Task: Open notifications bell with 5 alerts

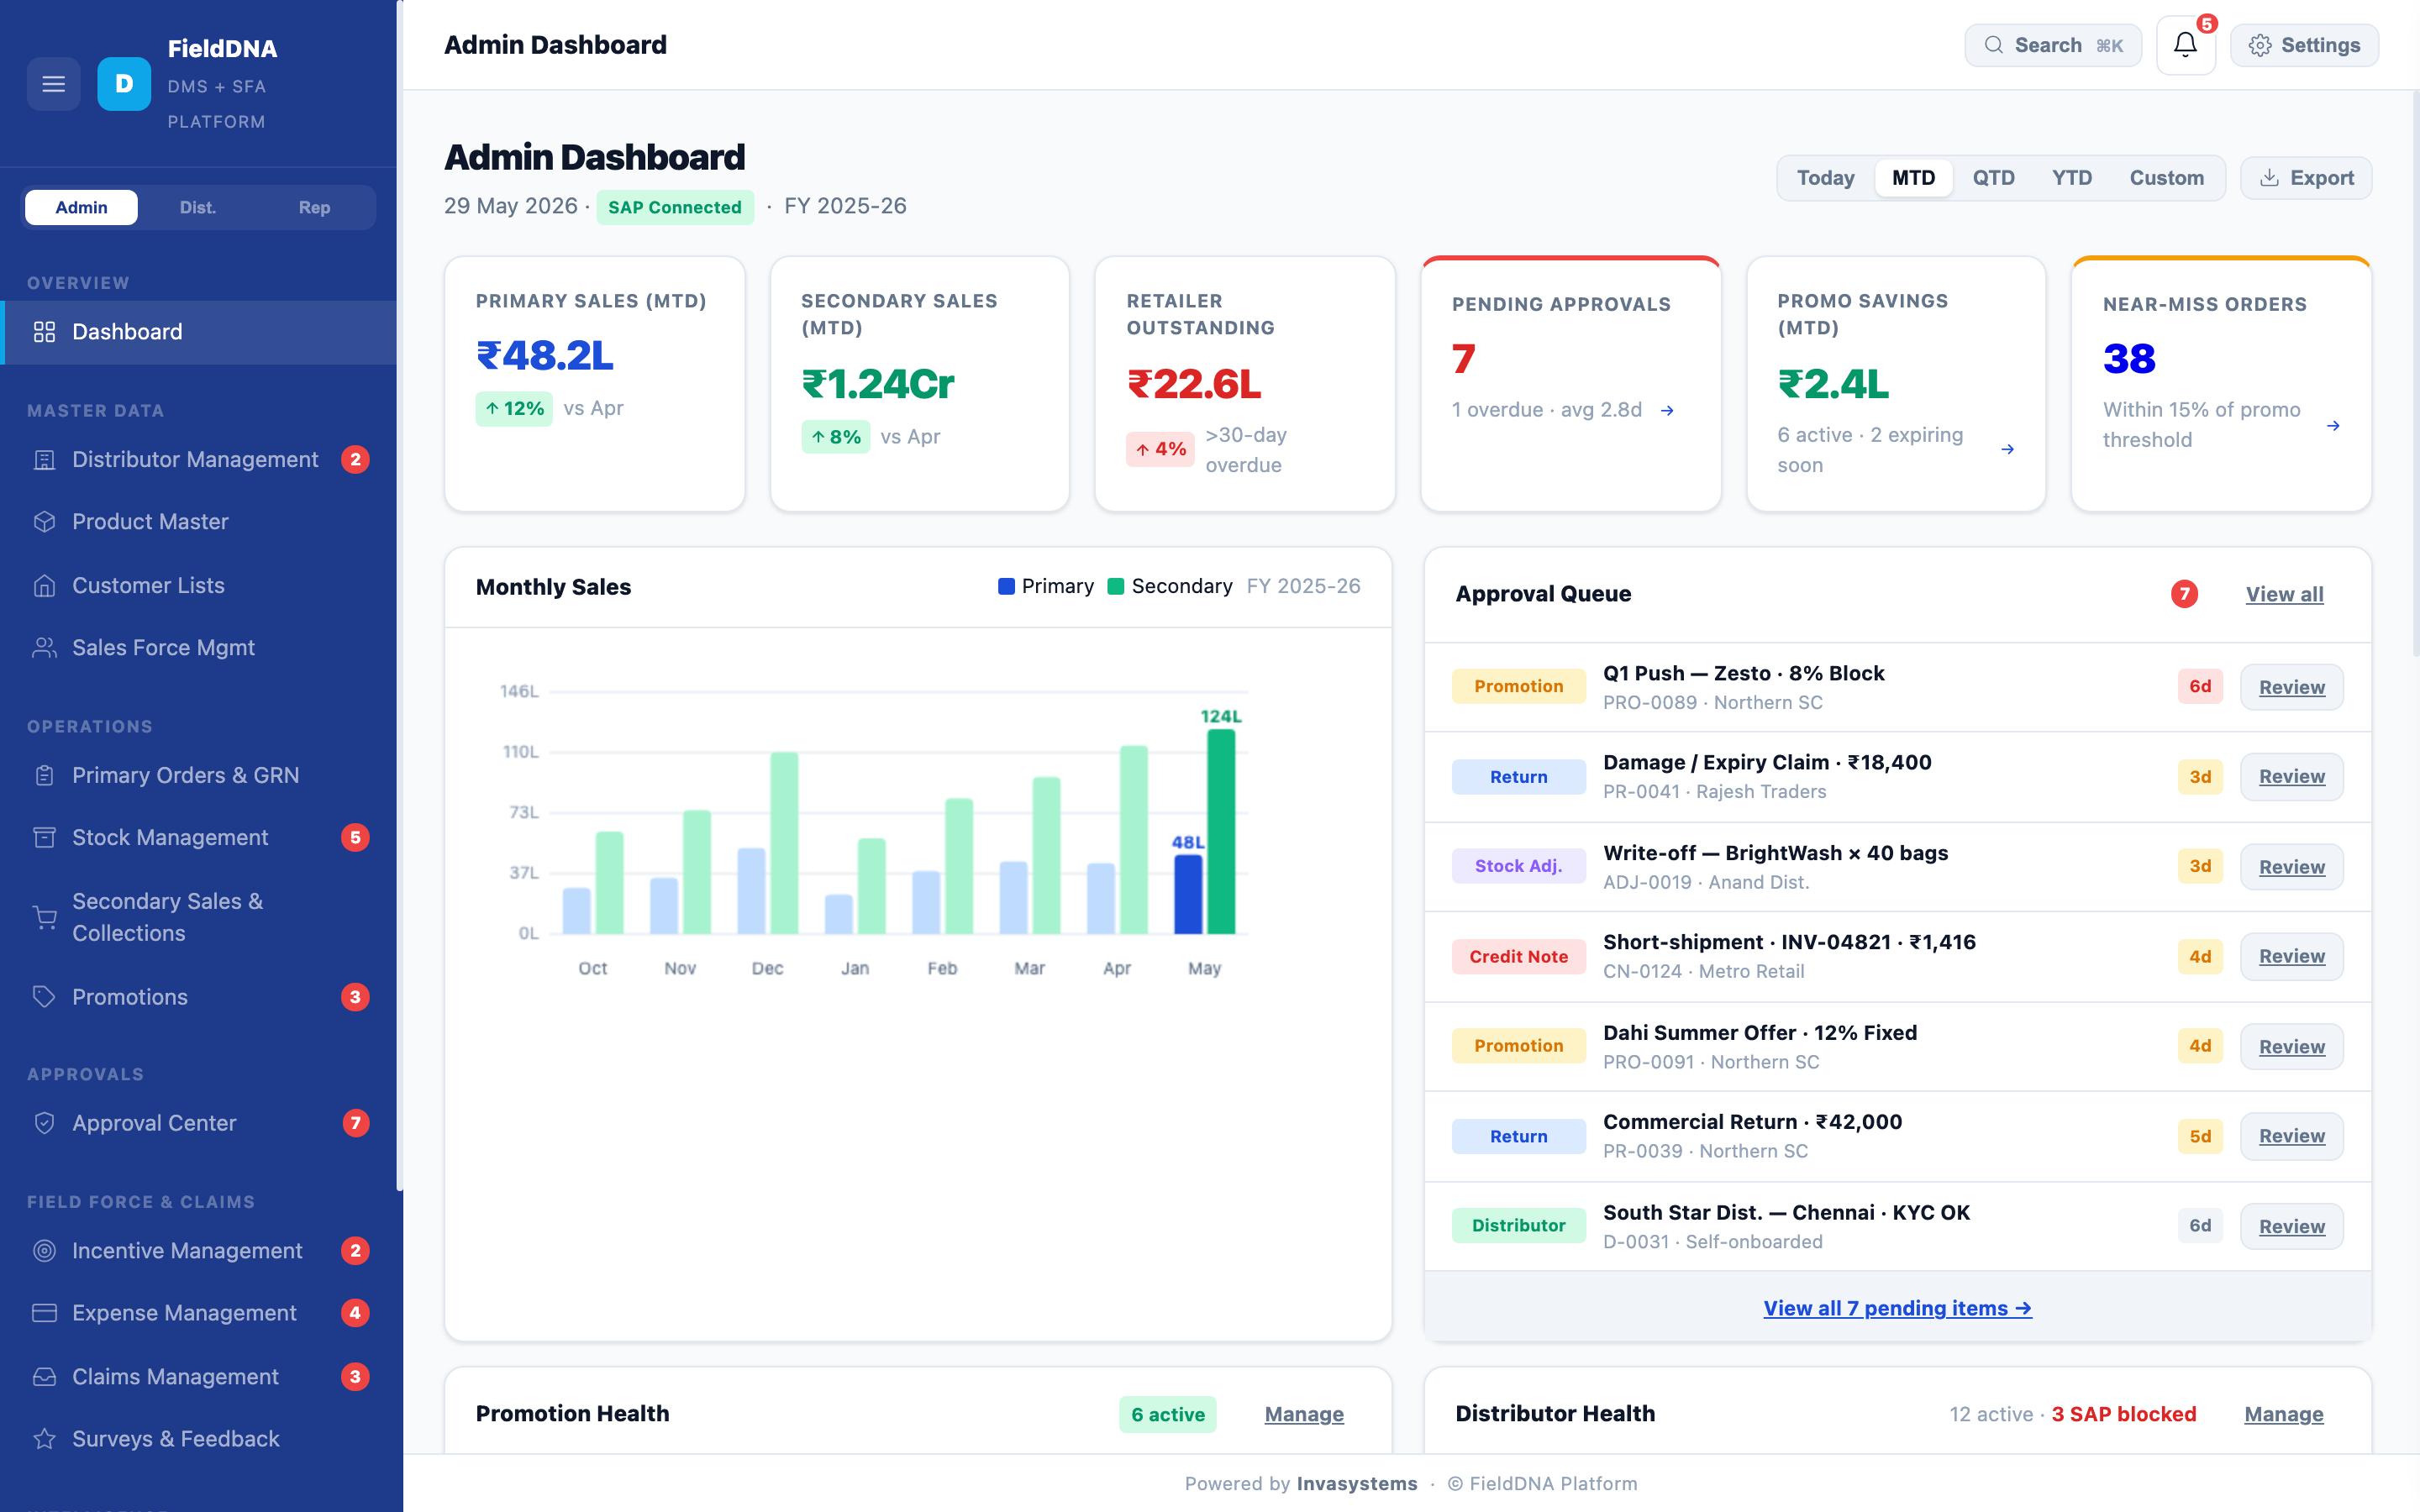Action: pyautogui.click(x=2185, y=45)
